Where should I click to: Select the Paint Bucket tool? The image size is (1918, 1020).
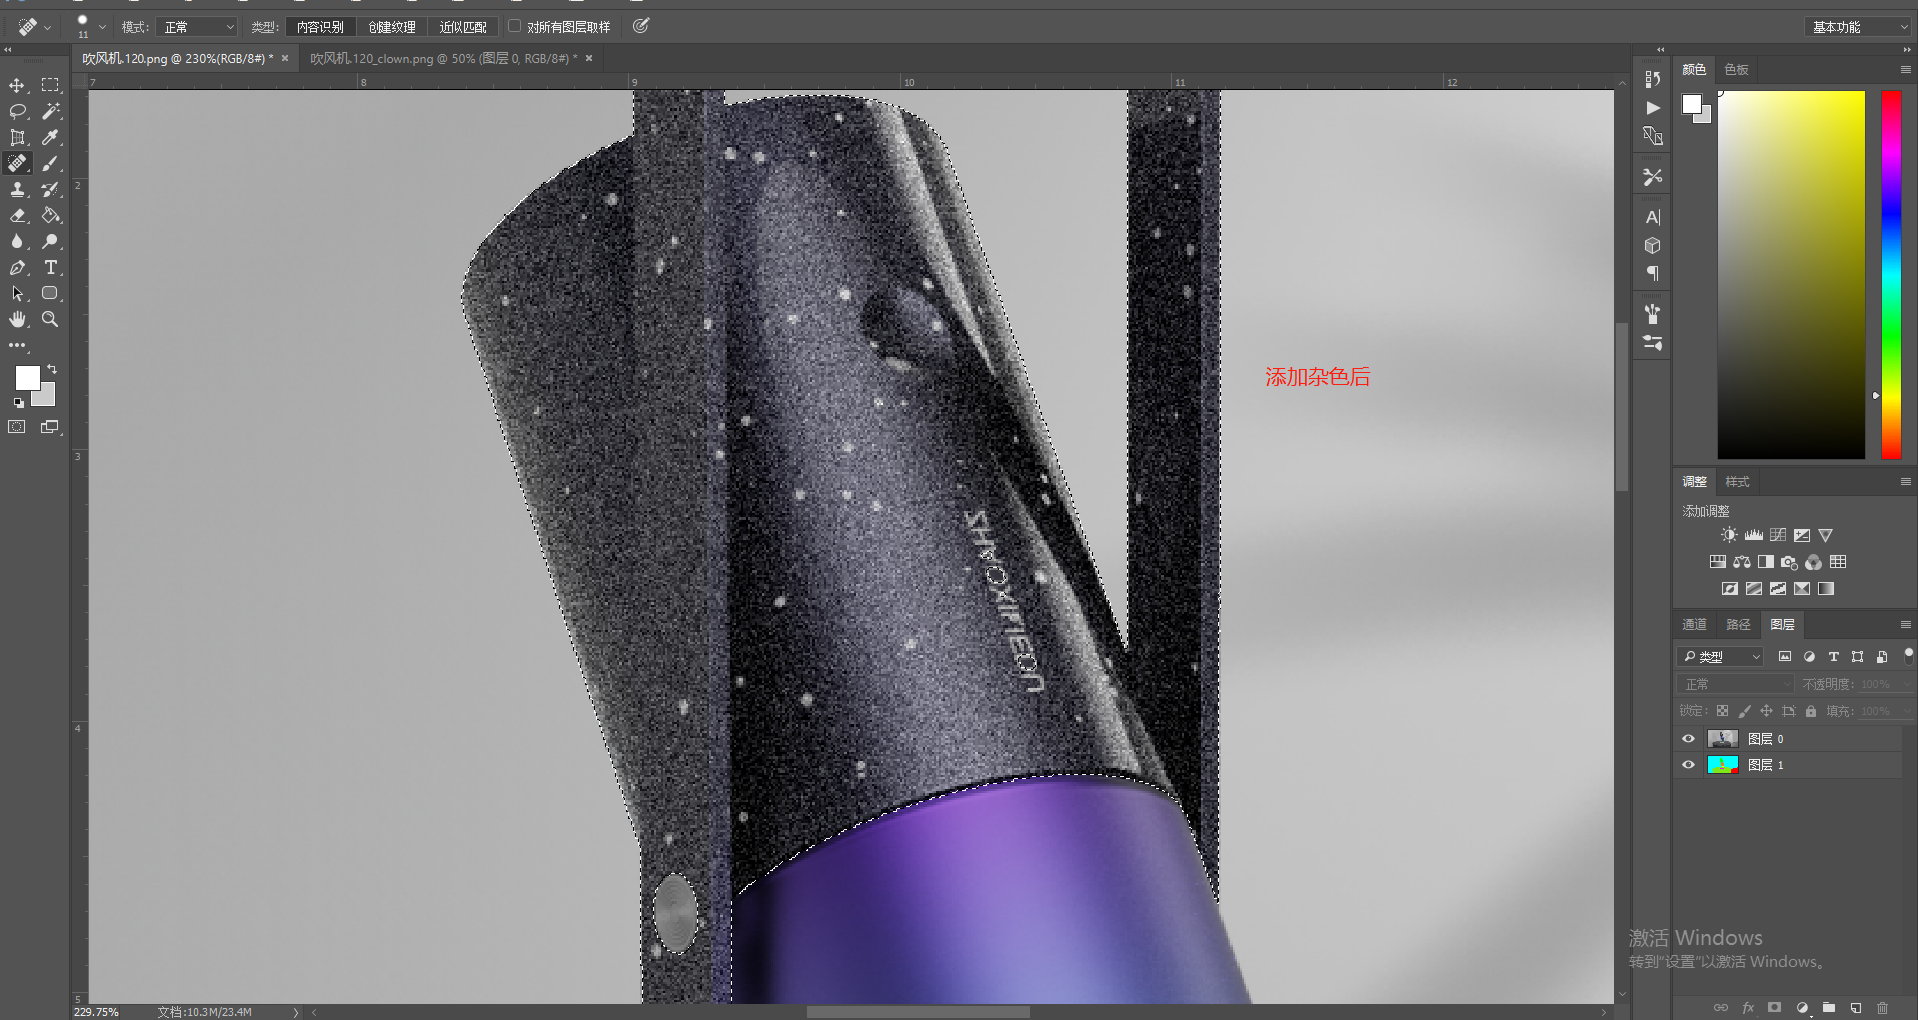[50, 216]
